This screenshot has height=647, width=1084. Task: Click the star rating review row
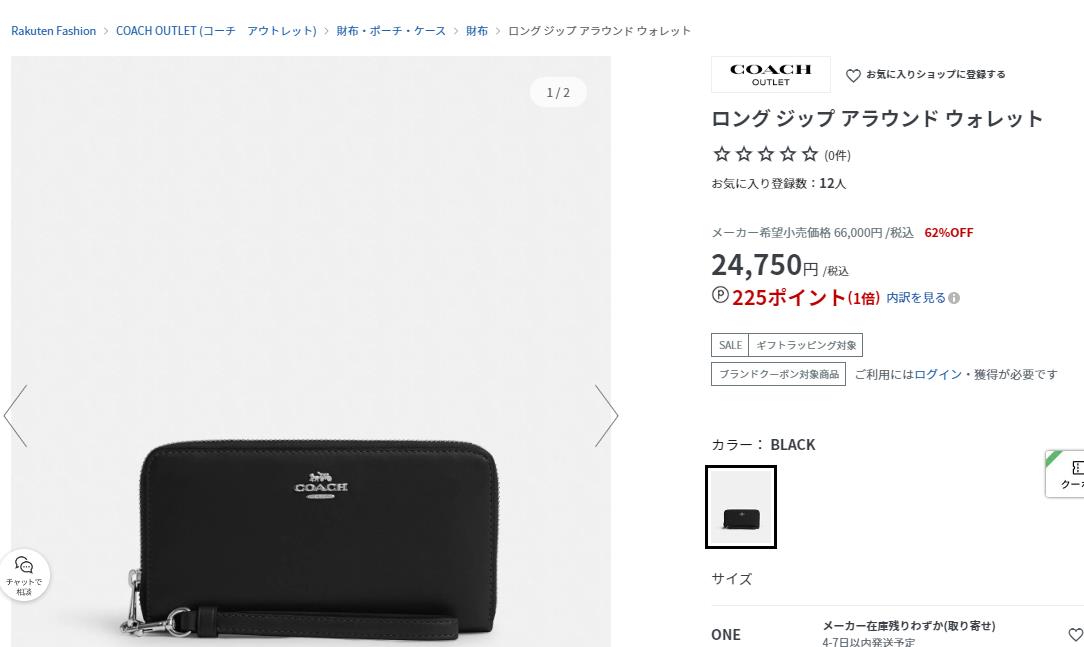[781, 154]
